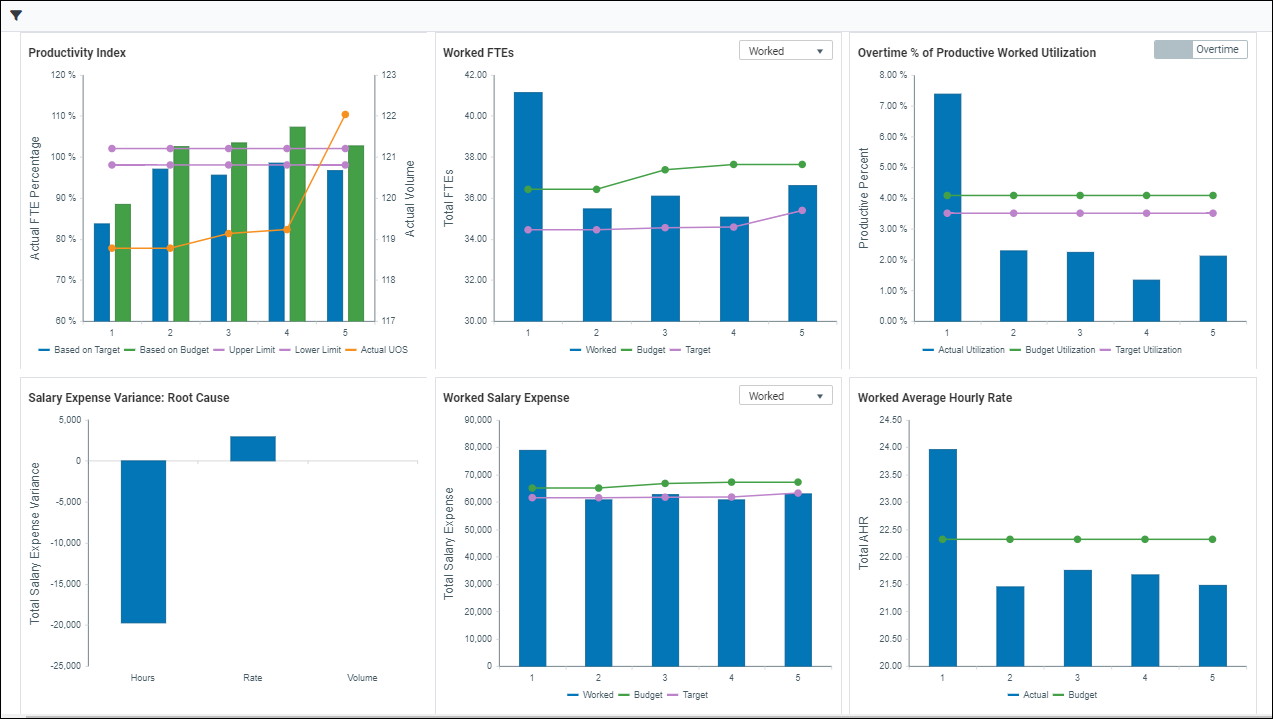Toggle 'Actual UOS' legend entry

coord(383,350)
